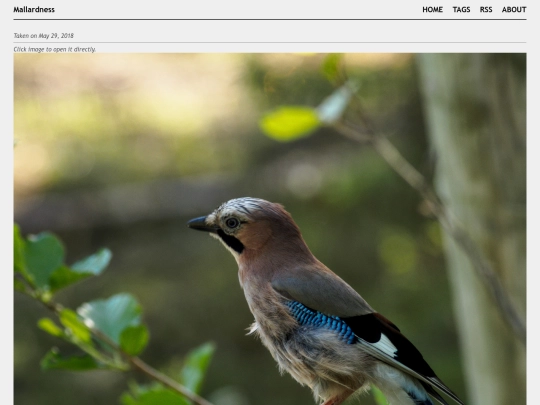Select the 'Click image to open it directly.' text

coord(55,49)
